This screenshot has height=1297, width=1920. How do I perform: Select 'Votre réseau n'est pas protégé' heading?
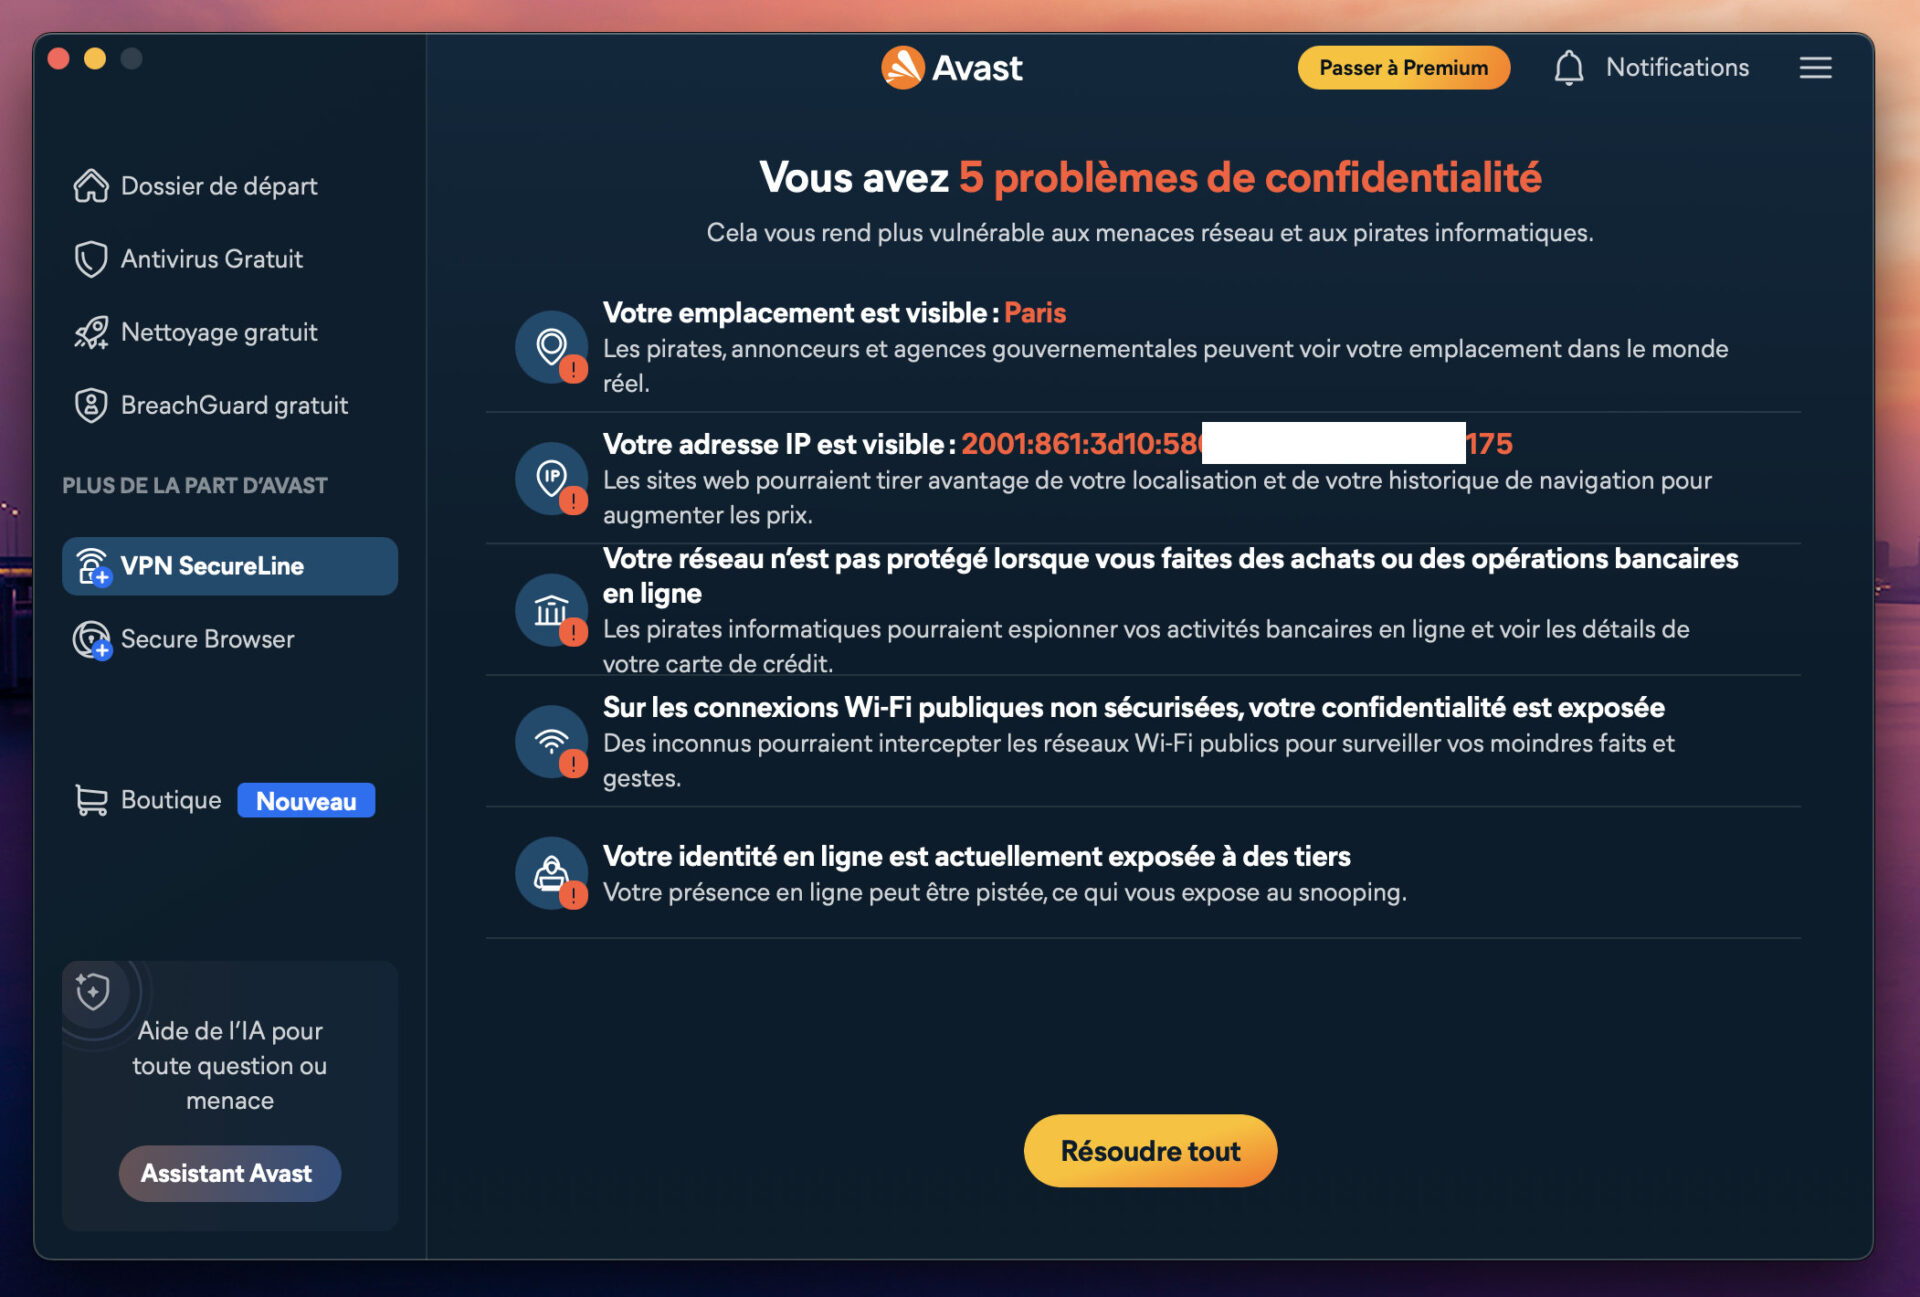pos(1170,576)
